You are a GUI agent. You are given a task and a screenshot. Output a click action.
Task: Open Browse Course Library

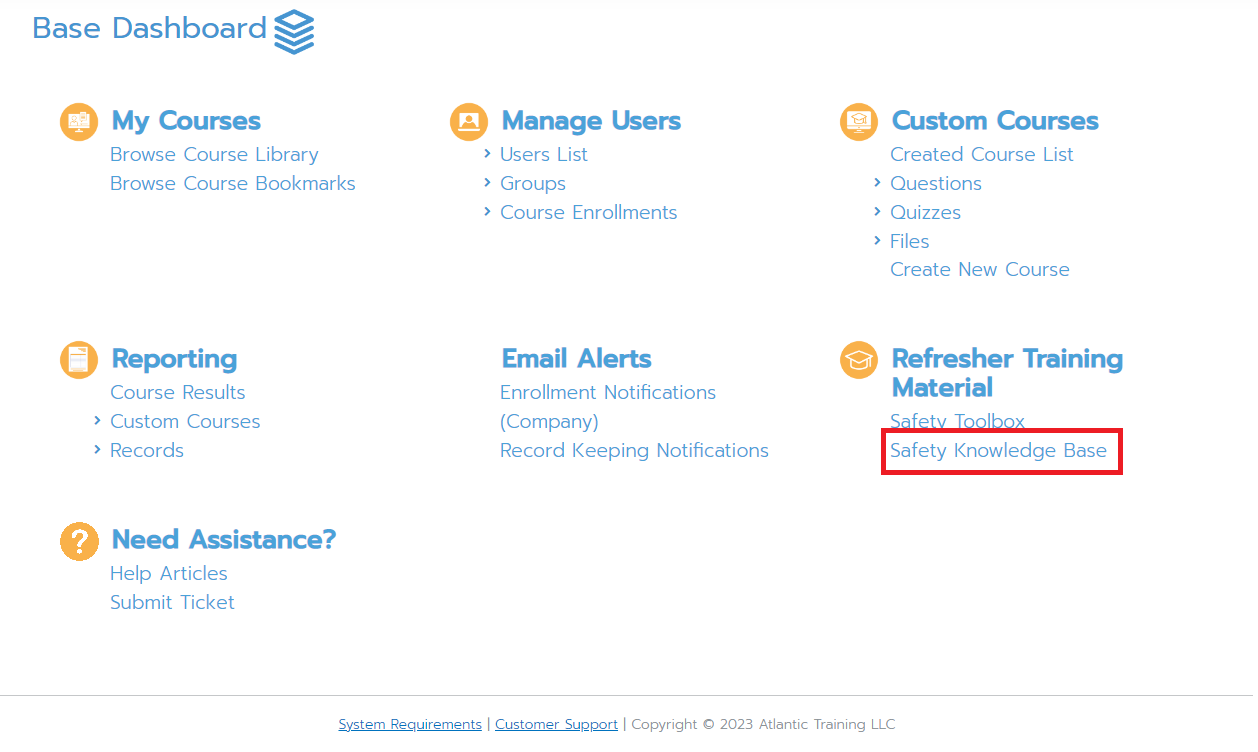tap(214, 155)
